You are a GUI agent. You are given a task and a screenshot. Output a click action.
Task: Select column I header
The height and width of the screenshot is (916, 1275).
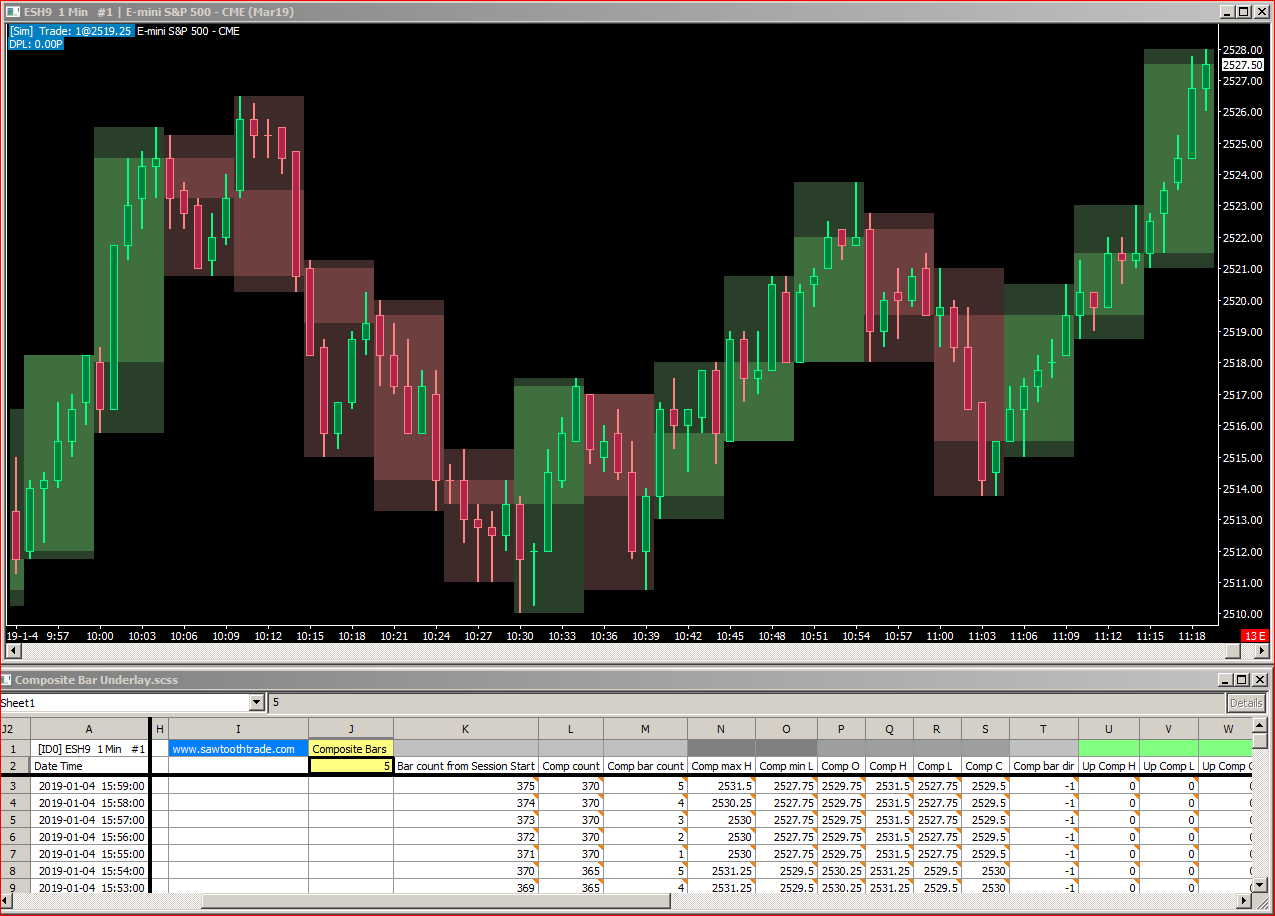238,729
